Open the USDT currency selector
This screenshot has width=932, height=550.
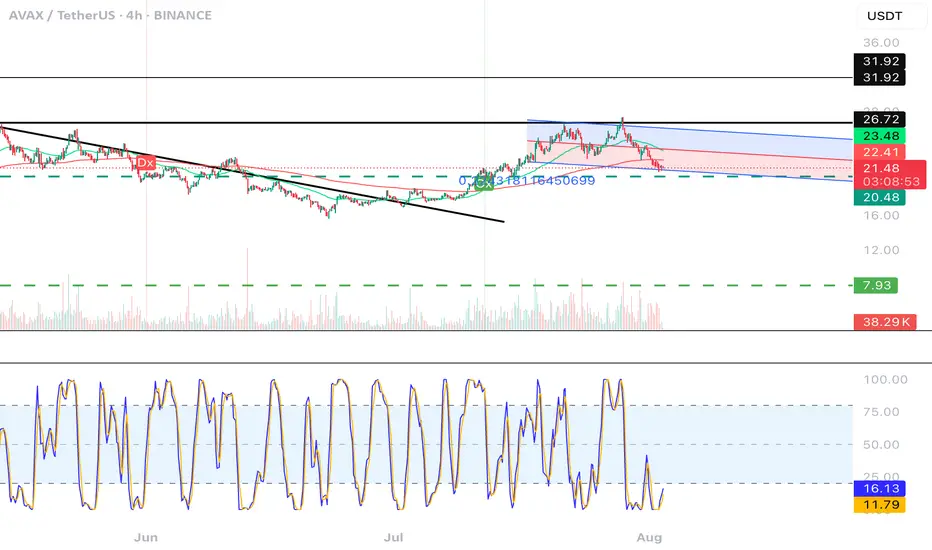[884, 16]
